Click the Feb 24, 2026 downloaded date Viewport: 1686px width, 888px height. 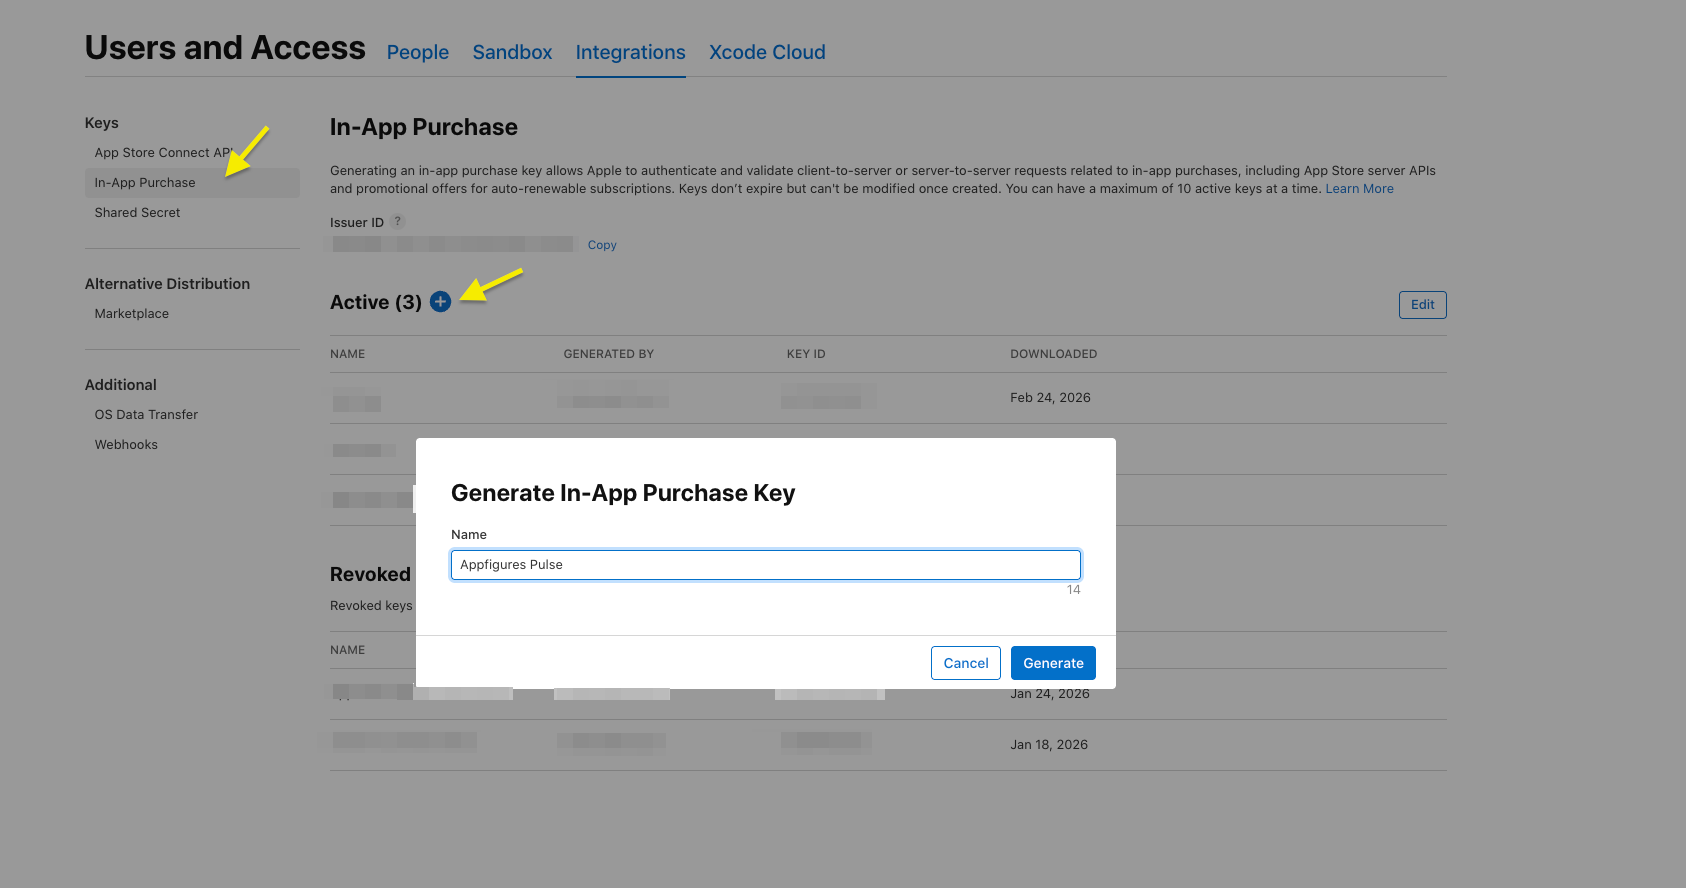[x=1050, y=398]
